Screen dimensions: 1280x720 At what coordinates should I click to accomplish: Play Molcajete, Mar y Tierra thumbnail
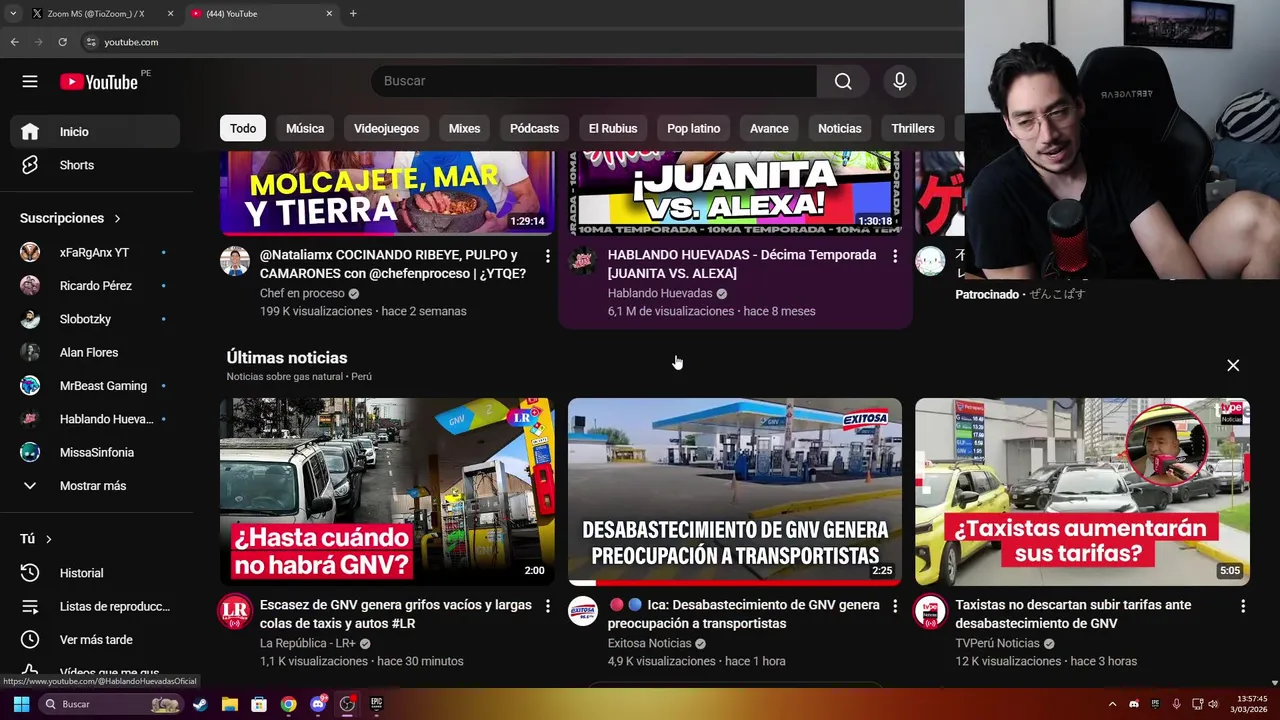[x=387, y=193]
